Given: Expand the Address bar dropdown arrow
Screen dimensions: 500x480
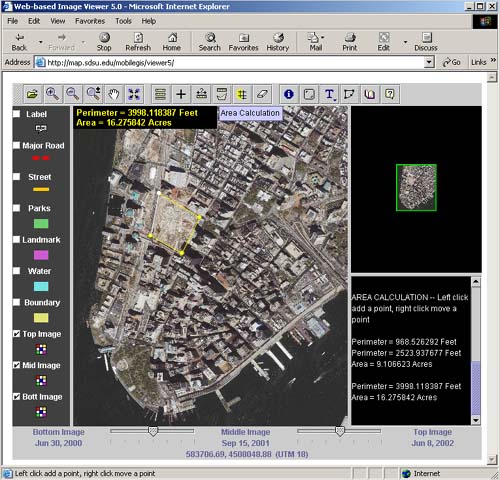Looking at the screenshot, I should (x=429, y=62).
